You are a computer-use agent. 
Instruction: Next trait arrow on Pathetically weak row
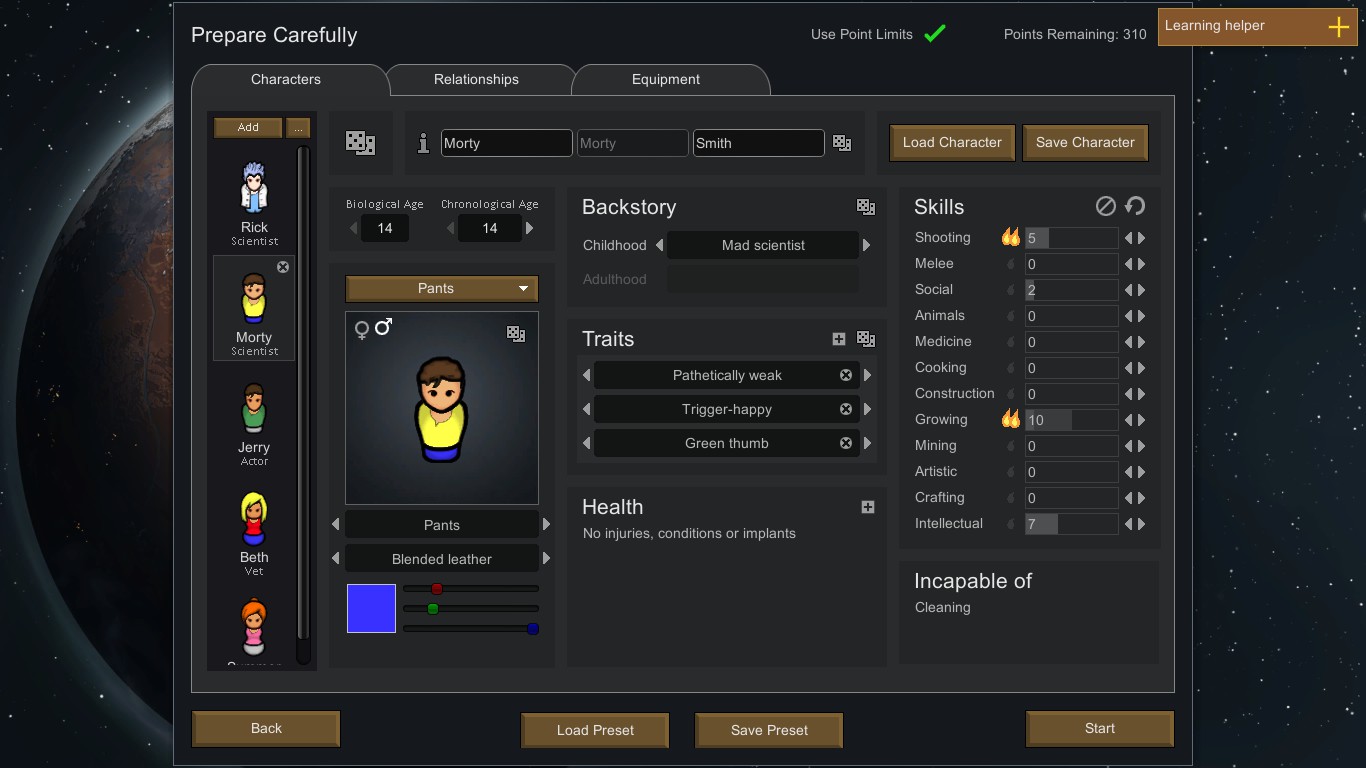(867, 375)
